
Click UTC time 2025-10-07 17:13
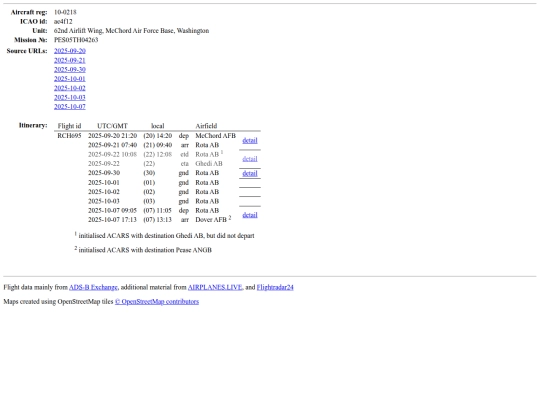click(x=112, y=220)
